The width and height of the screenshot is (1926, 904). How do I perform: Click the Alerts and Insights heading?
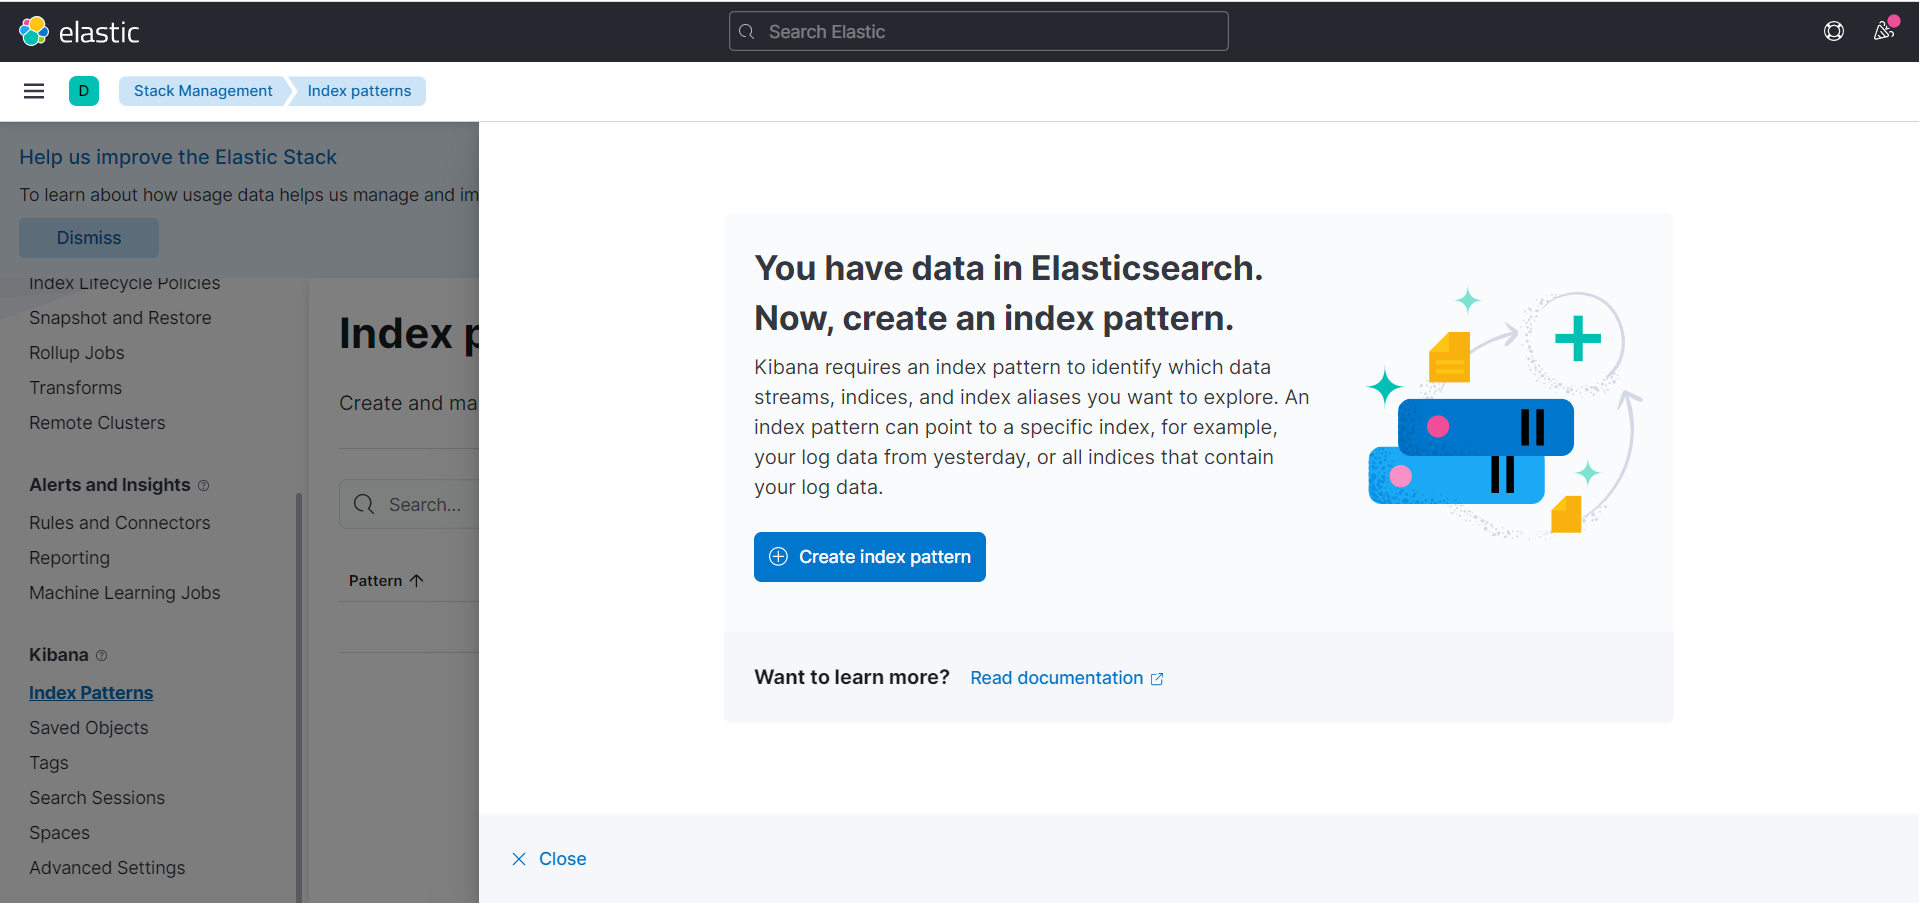[x=109, y=485]
